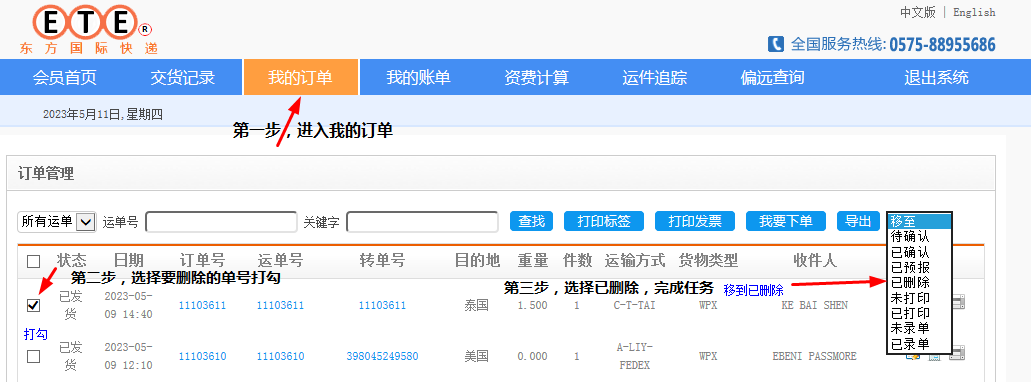Click transport method A-LIY-FEDEX
Viewport: 1031px width, 382px height.
[635, 356]
